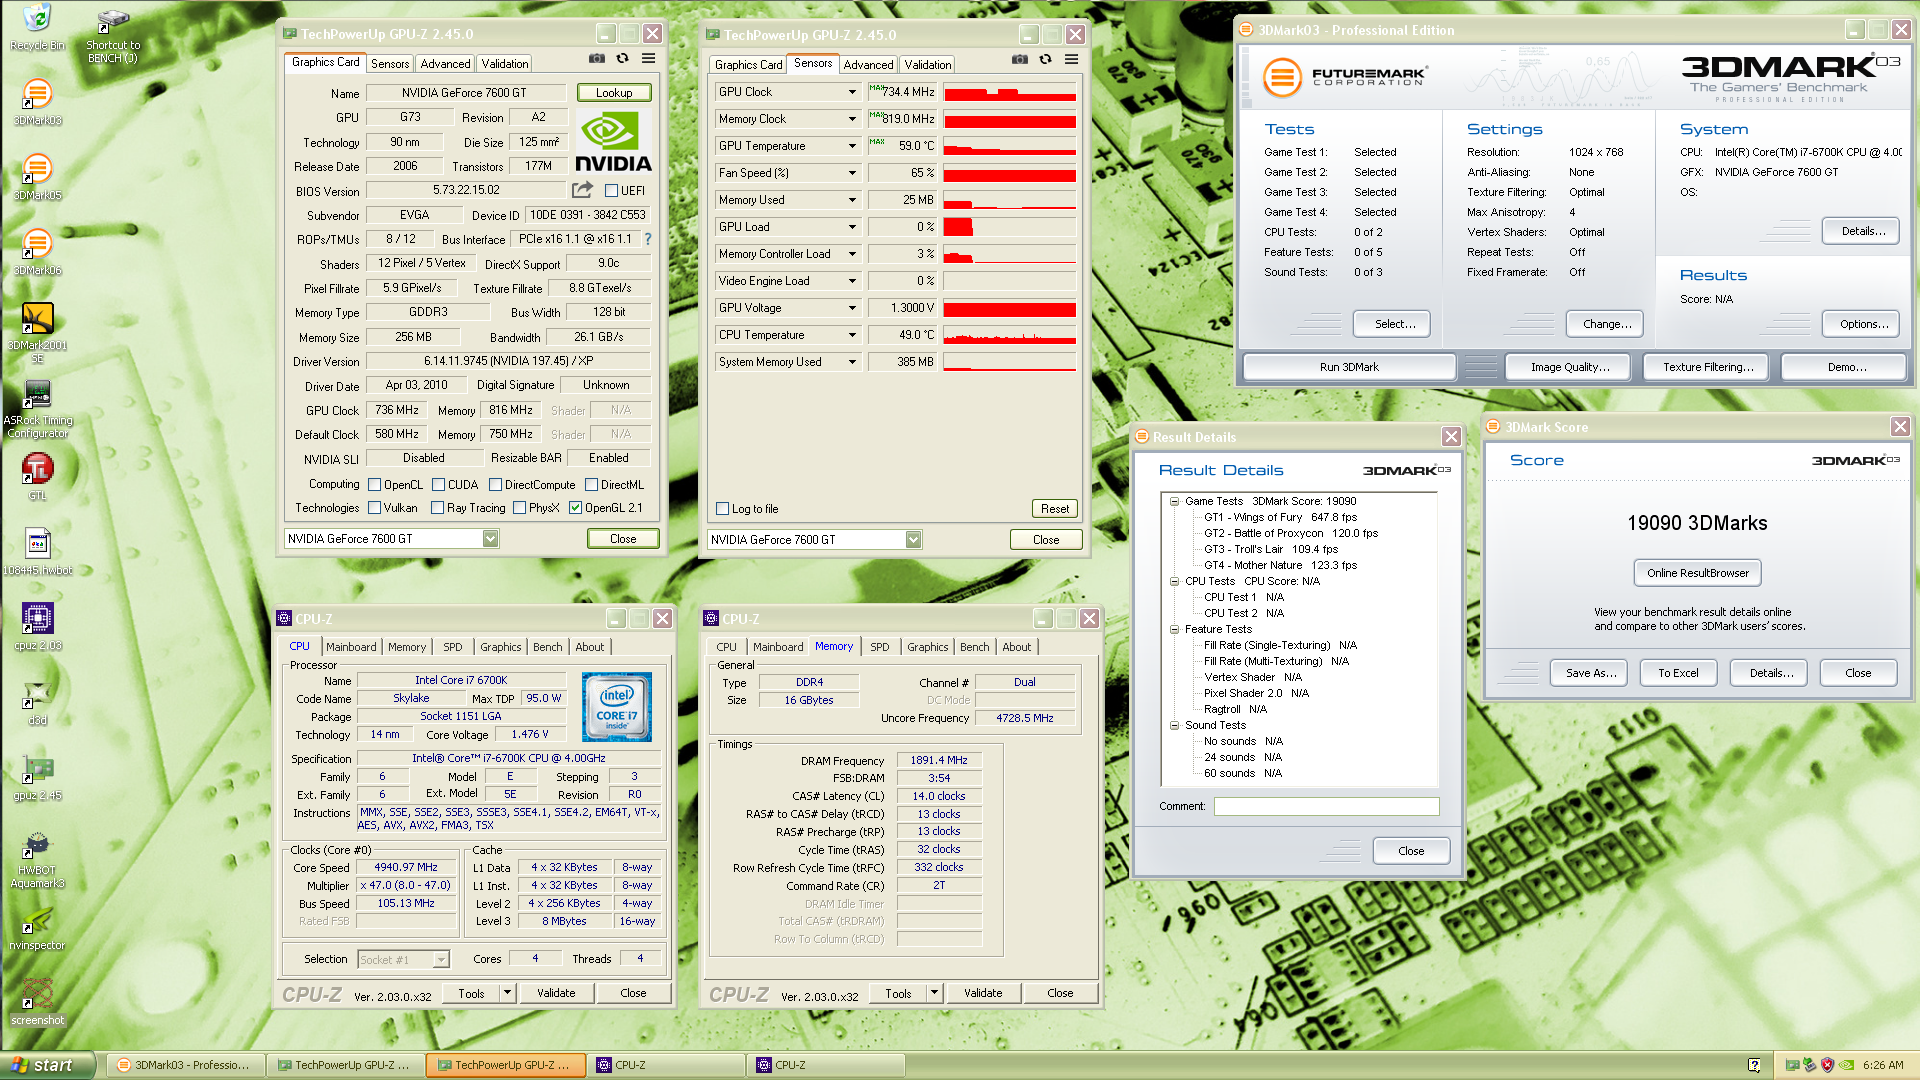Viewport: 1920px width, 1080px height.
Task: Open the 3DMark2001 SE desktop icon
Action: [37, 333]
